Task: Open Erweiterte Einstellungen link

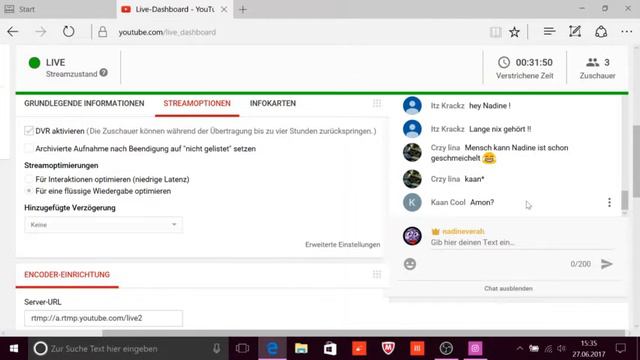Action: 342,244
